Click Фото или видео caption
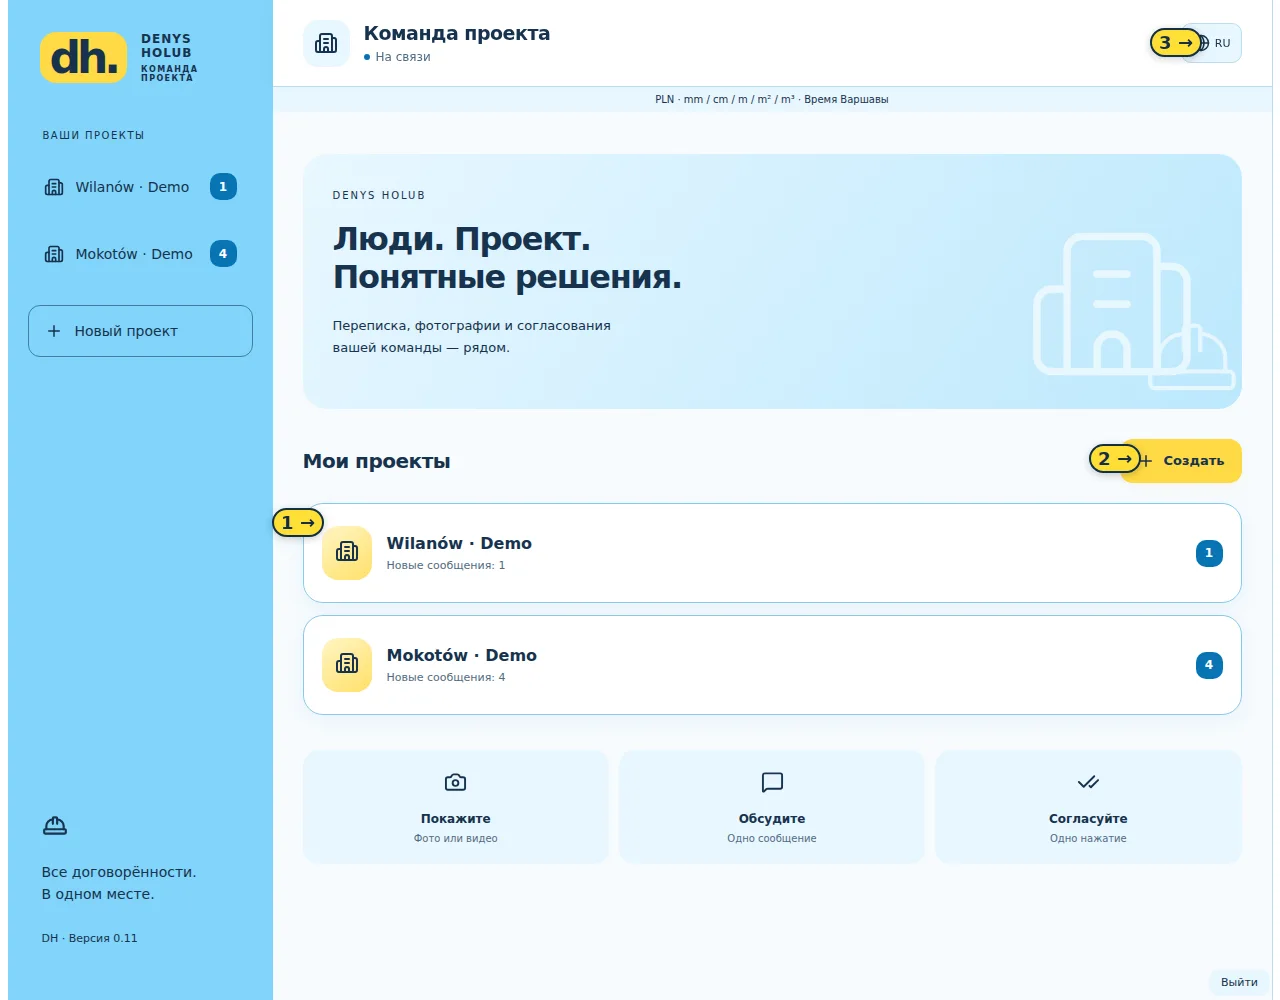 coord(456,839)
